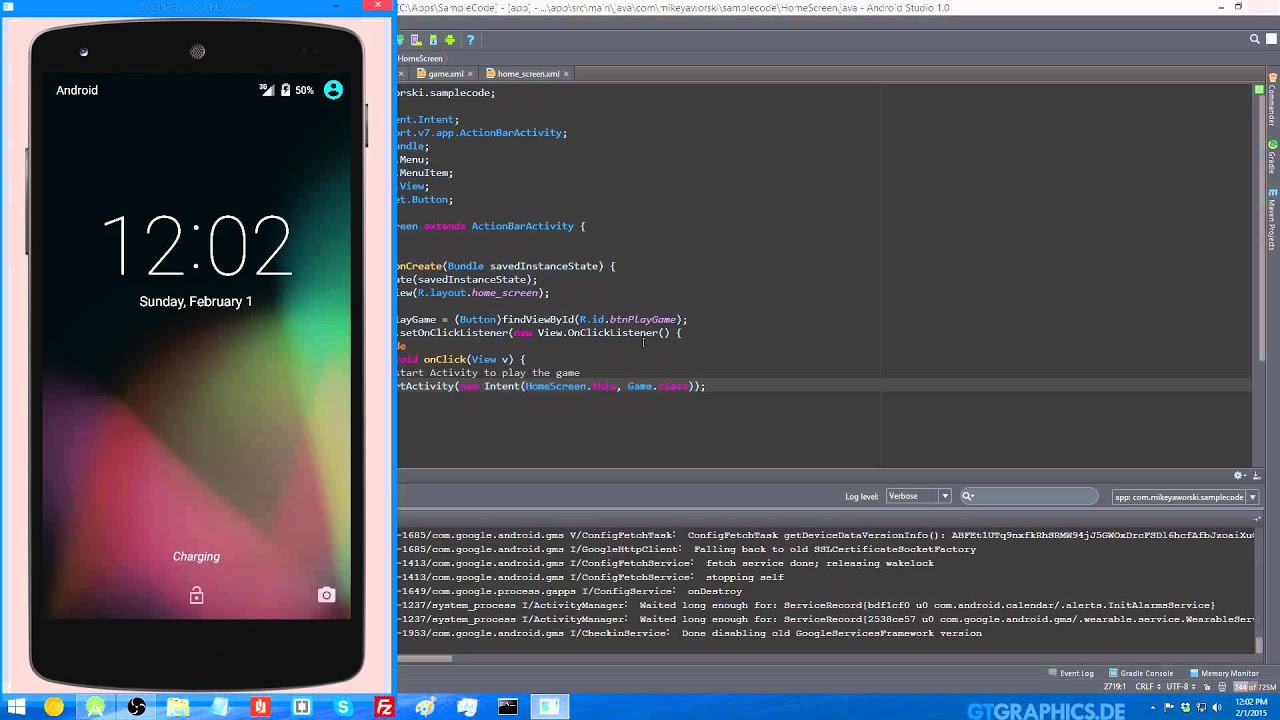This screenshot has width=1280, height=720.
Task: Open the file explorer taskbar icon
Action: [178, 707]
